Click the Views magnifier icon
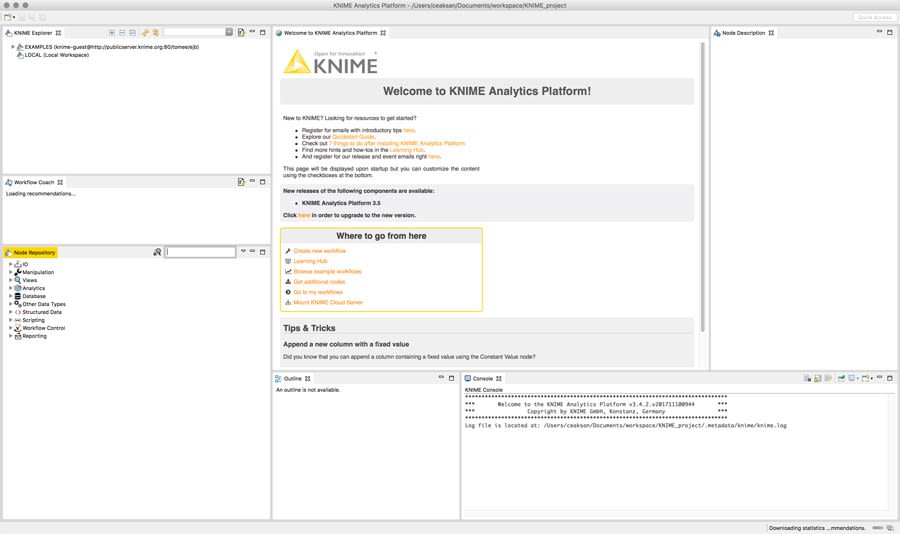This screenshot has width=900, height=534. pos(18,280)
